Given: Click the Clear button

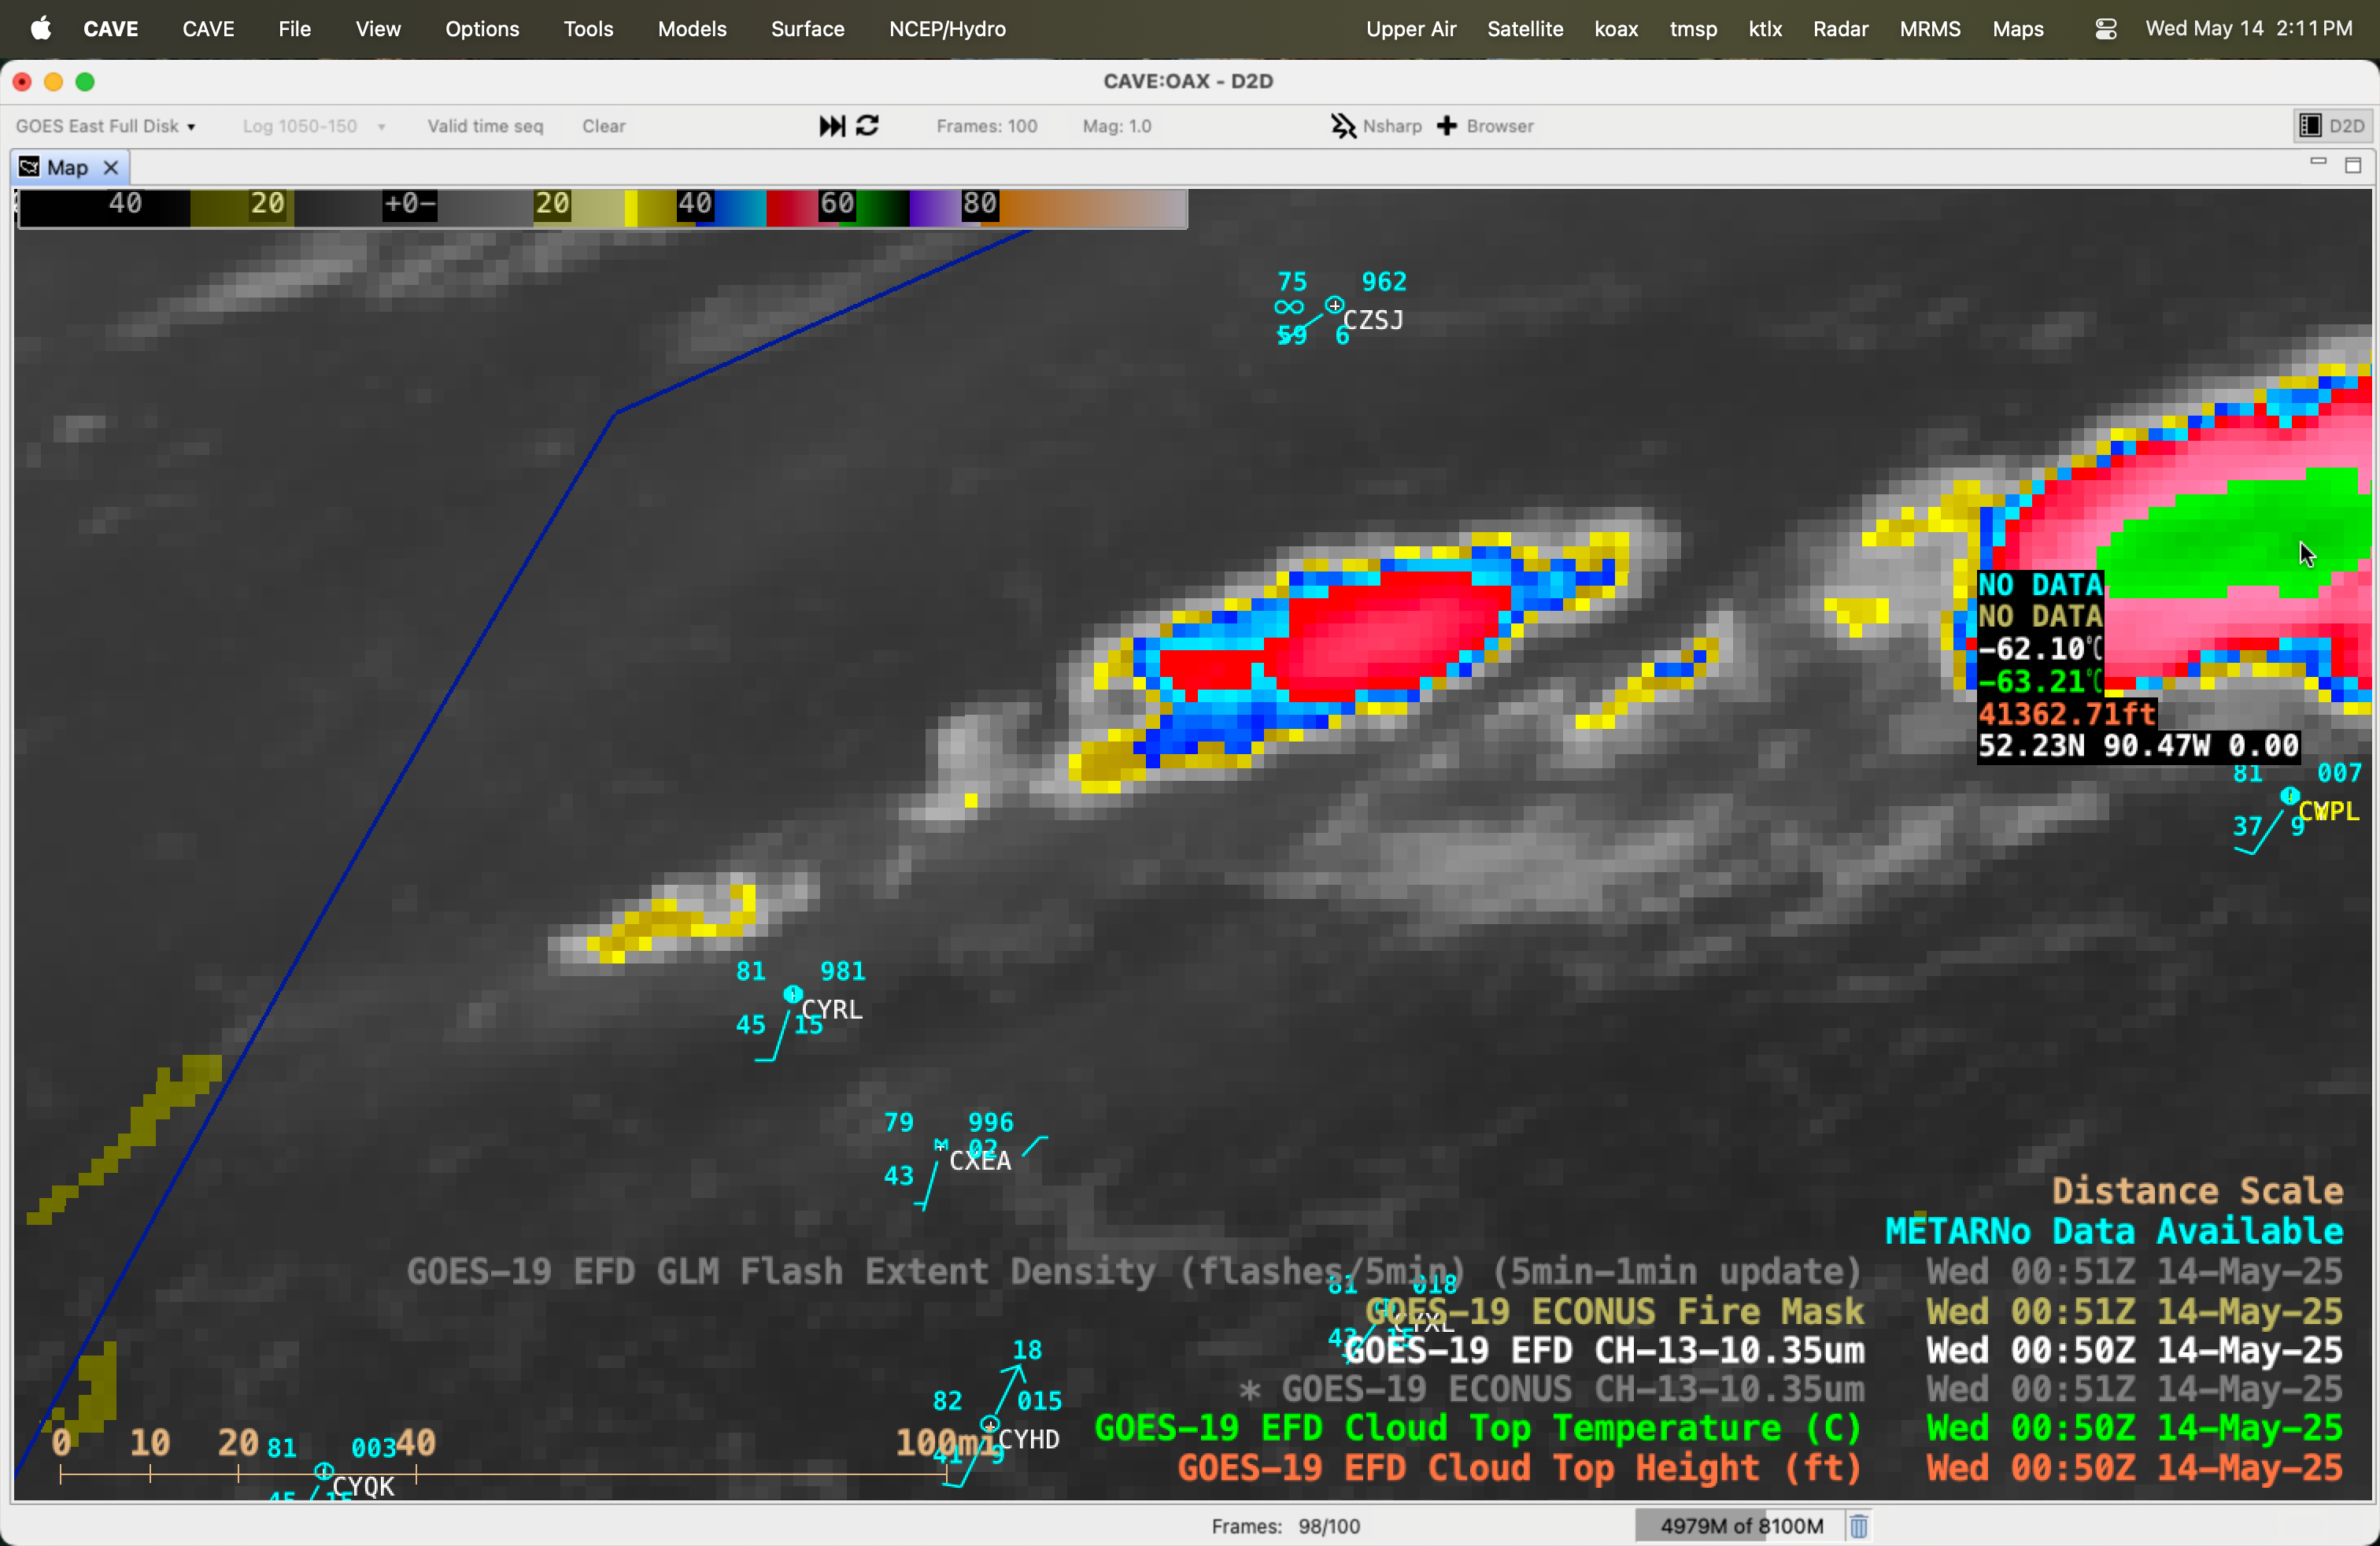Looking at the screenshot, I should click(604, 126).
